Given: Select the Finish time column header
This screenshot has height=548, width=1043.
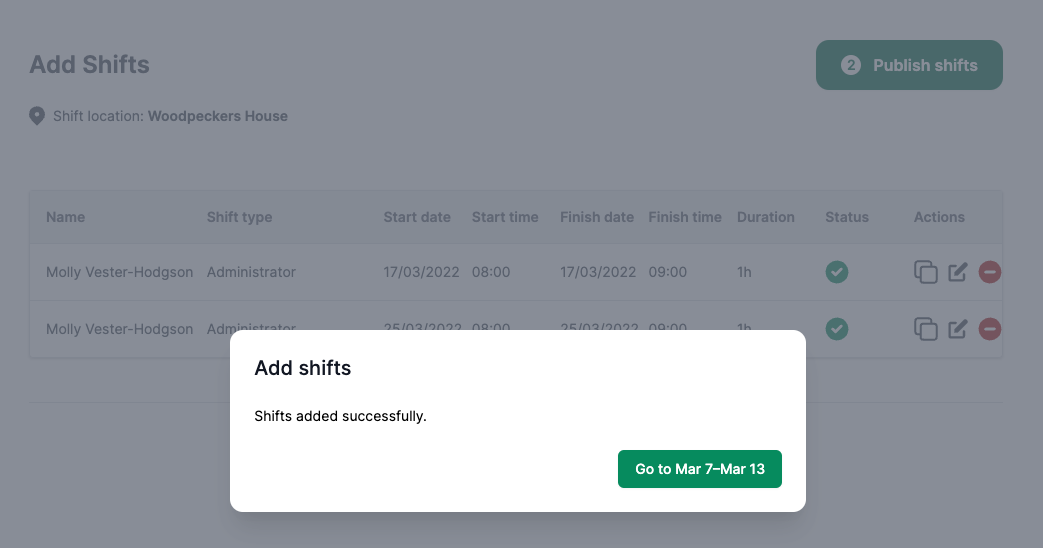Looking at the screenshot, I should point(685,217).
